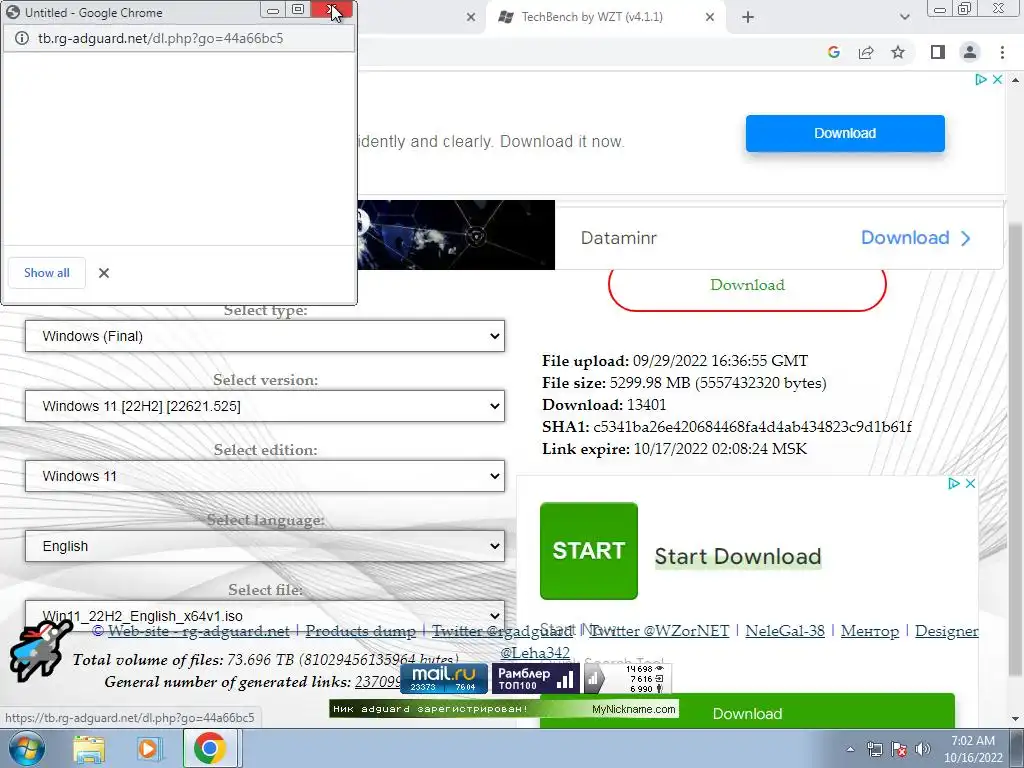Click the ninja mascot logo
Viewport: 1024px width, 768px height.
[39, 651]
